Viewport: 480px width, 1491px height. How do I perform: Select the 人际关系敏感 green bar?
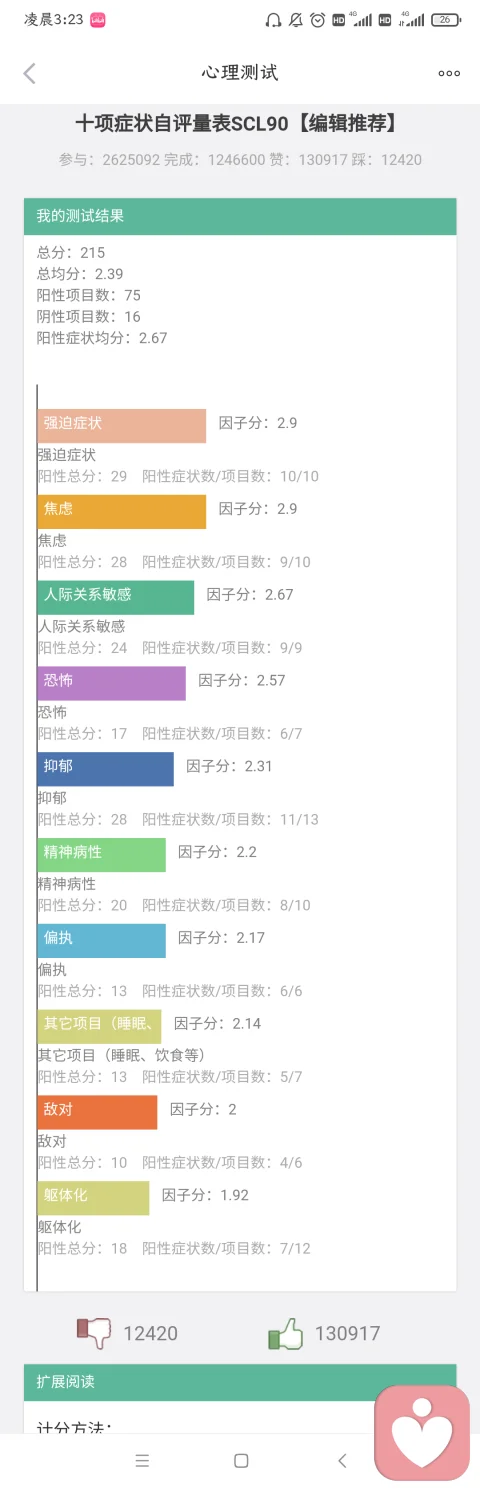point(116,598)
